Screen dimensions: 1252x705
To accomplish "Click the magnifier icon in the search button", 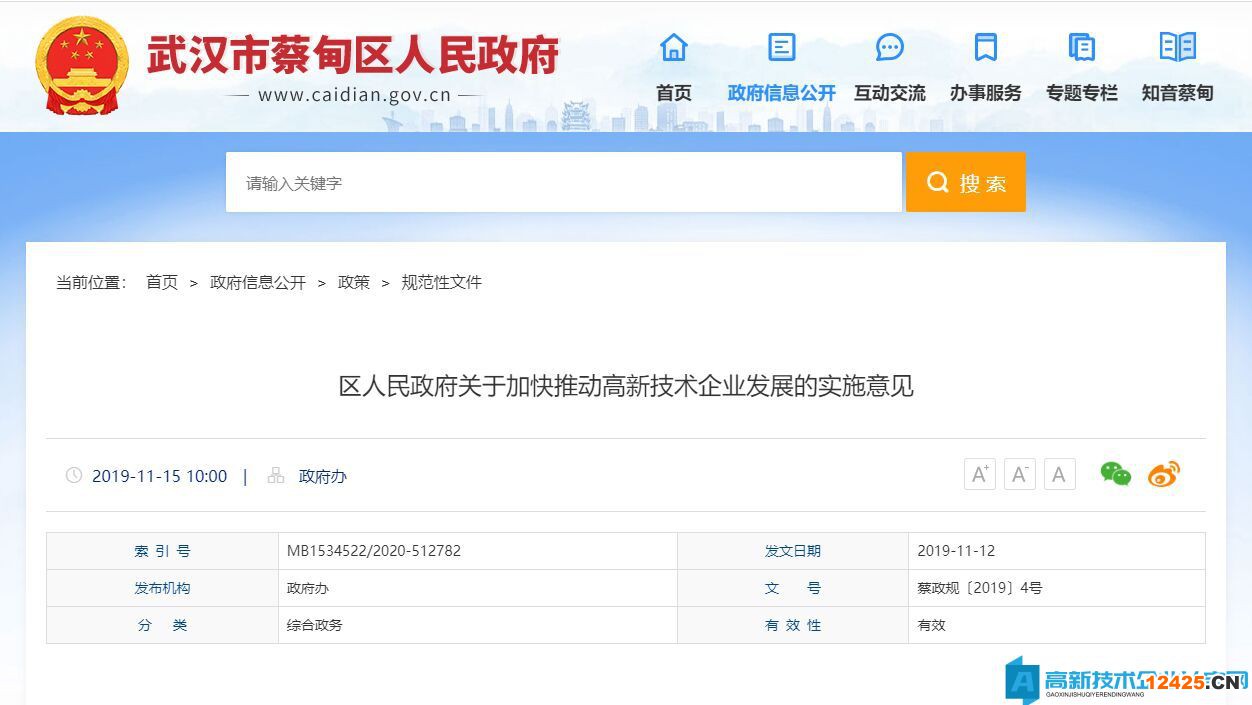I will tap(937, 182).
